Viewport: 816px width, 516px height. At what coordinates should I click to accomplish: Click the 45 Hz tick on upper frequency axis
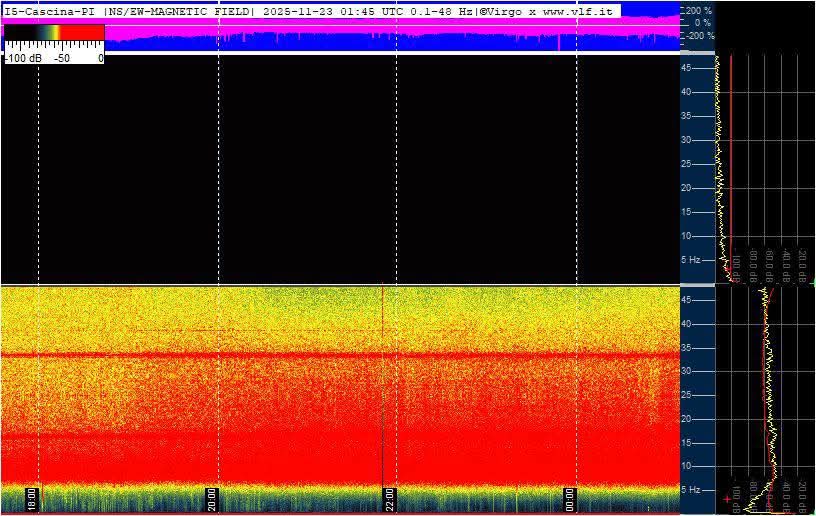687,68
